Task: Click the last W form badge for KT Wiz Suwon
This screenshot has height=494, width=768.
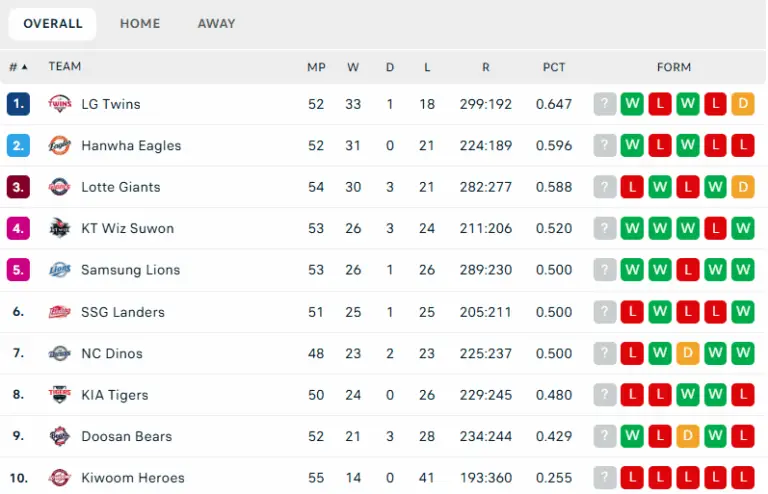Action: click(743, 228)
